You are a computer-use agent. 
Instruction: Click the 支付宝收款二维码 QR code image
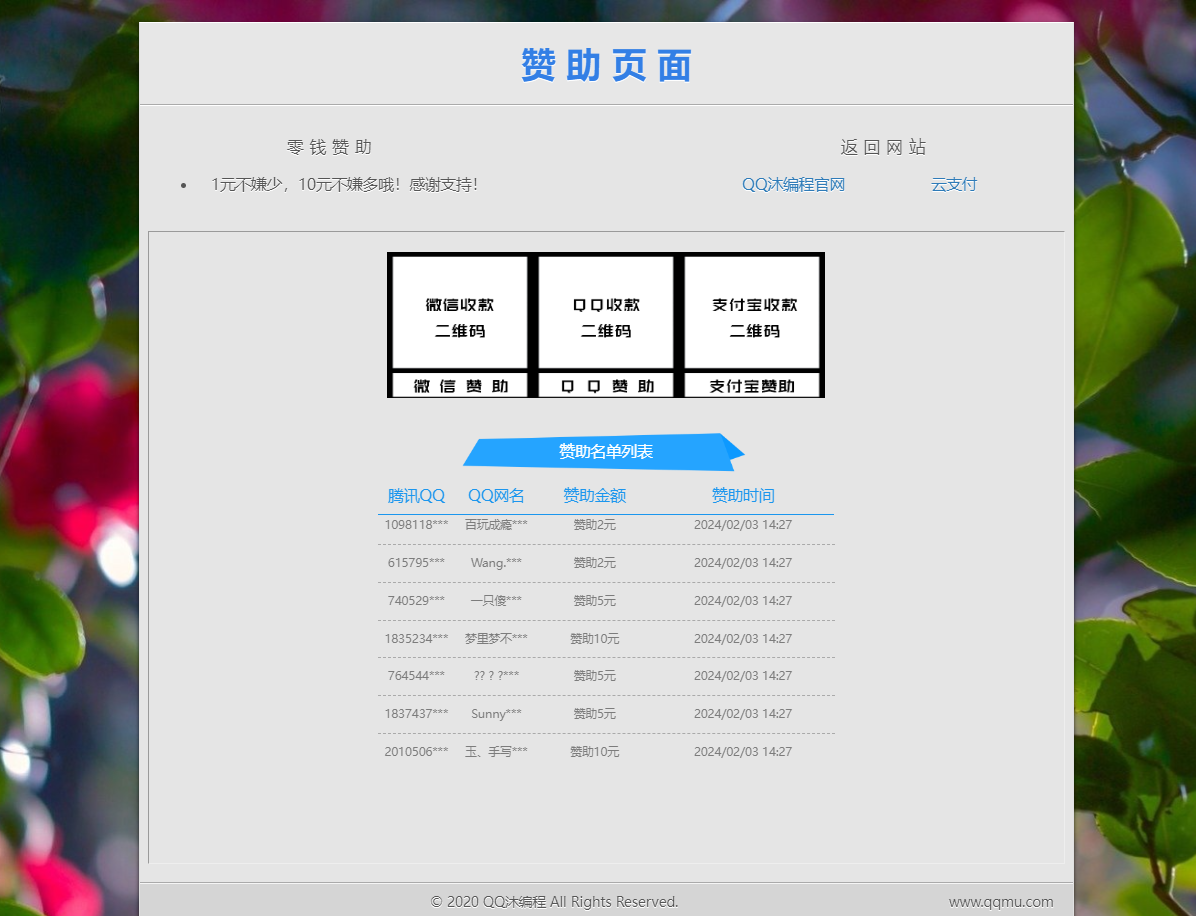[752, 312]
